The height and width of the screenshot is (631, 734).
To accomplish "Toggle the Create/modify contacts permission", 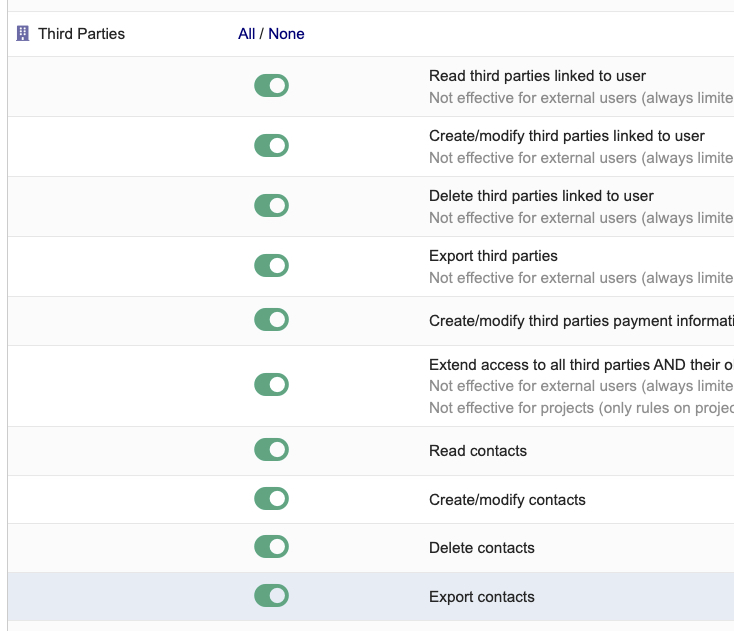I will [x=272, y=499].
